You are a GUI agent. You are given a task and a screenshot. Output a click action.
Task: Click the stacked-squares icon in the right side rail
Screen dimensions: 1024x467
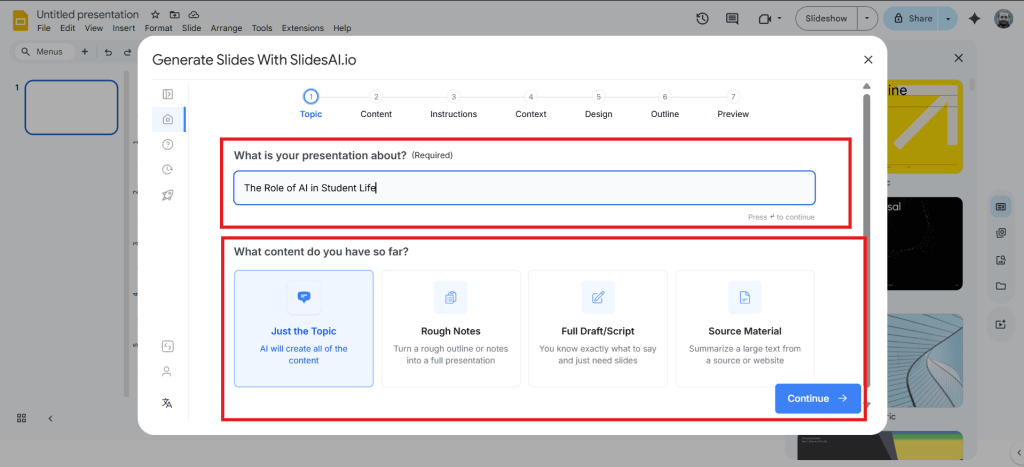(x=1000, y=233)
